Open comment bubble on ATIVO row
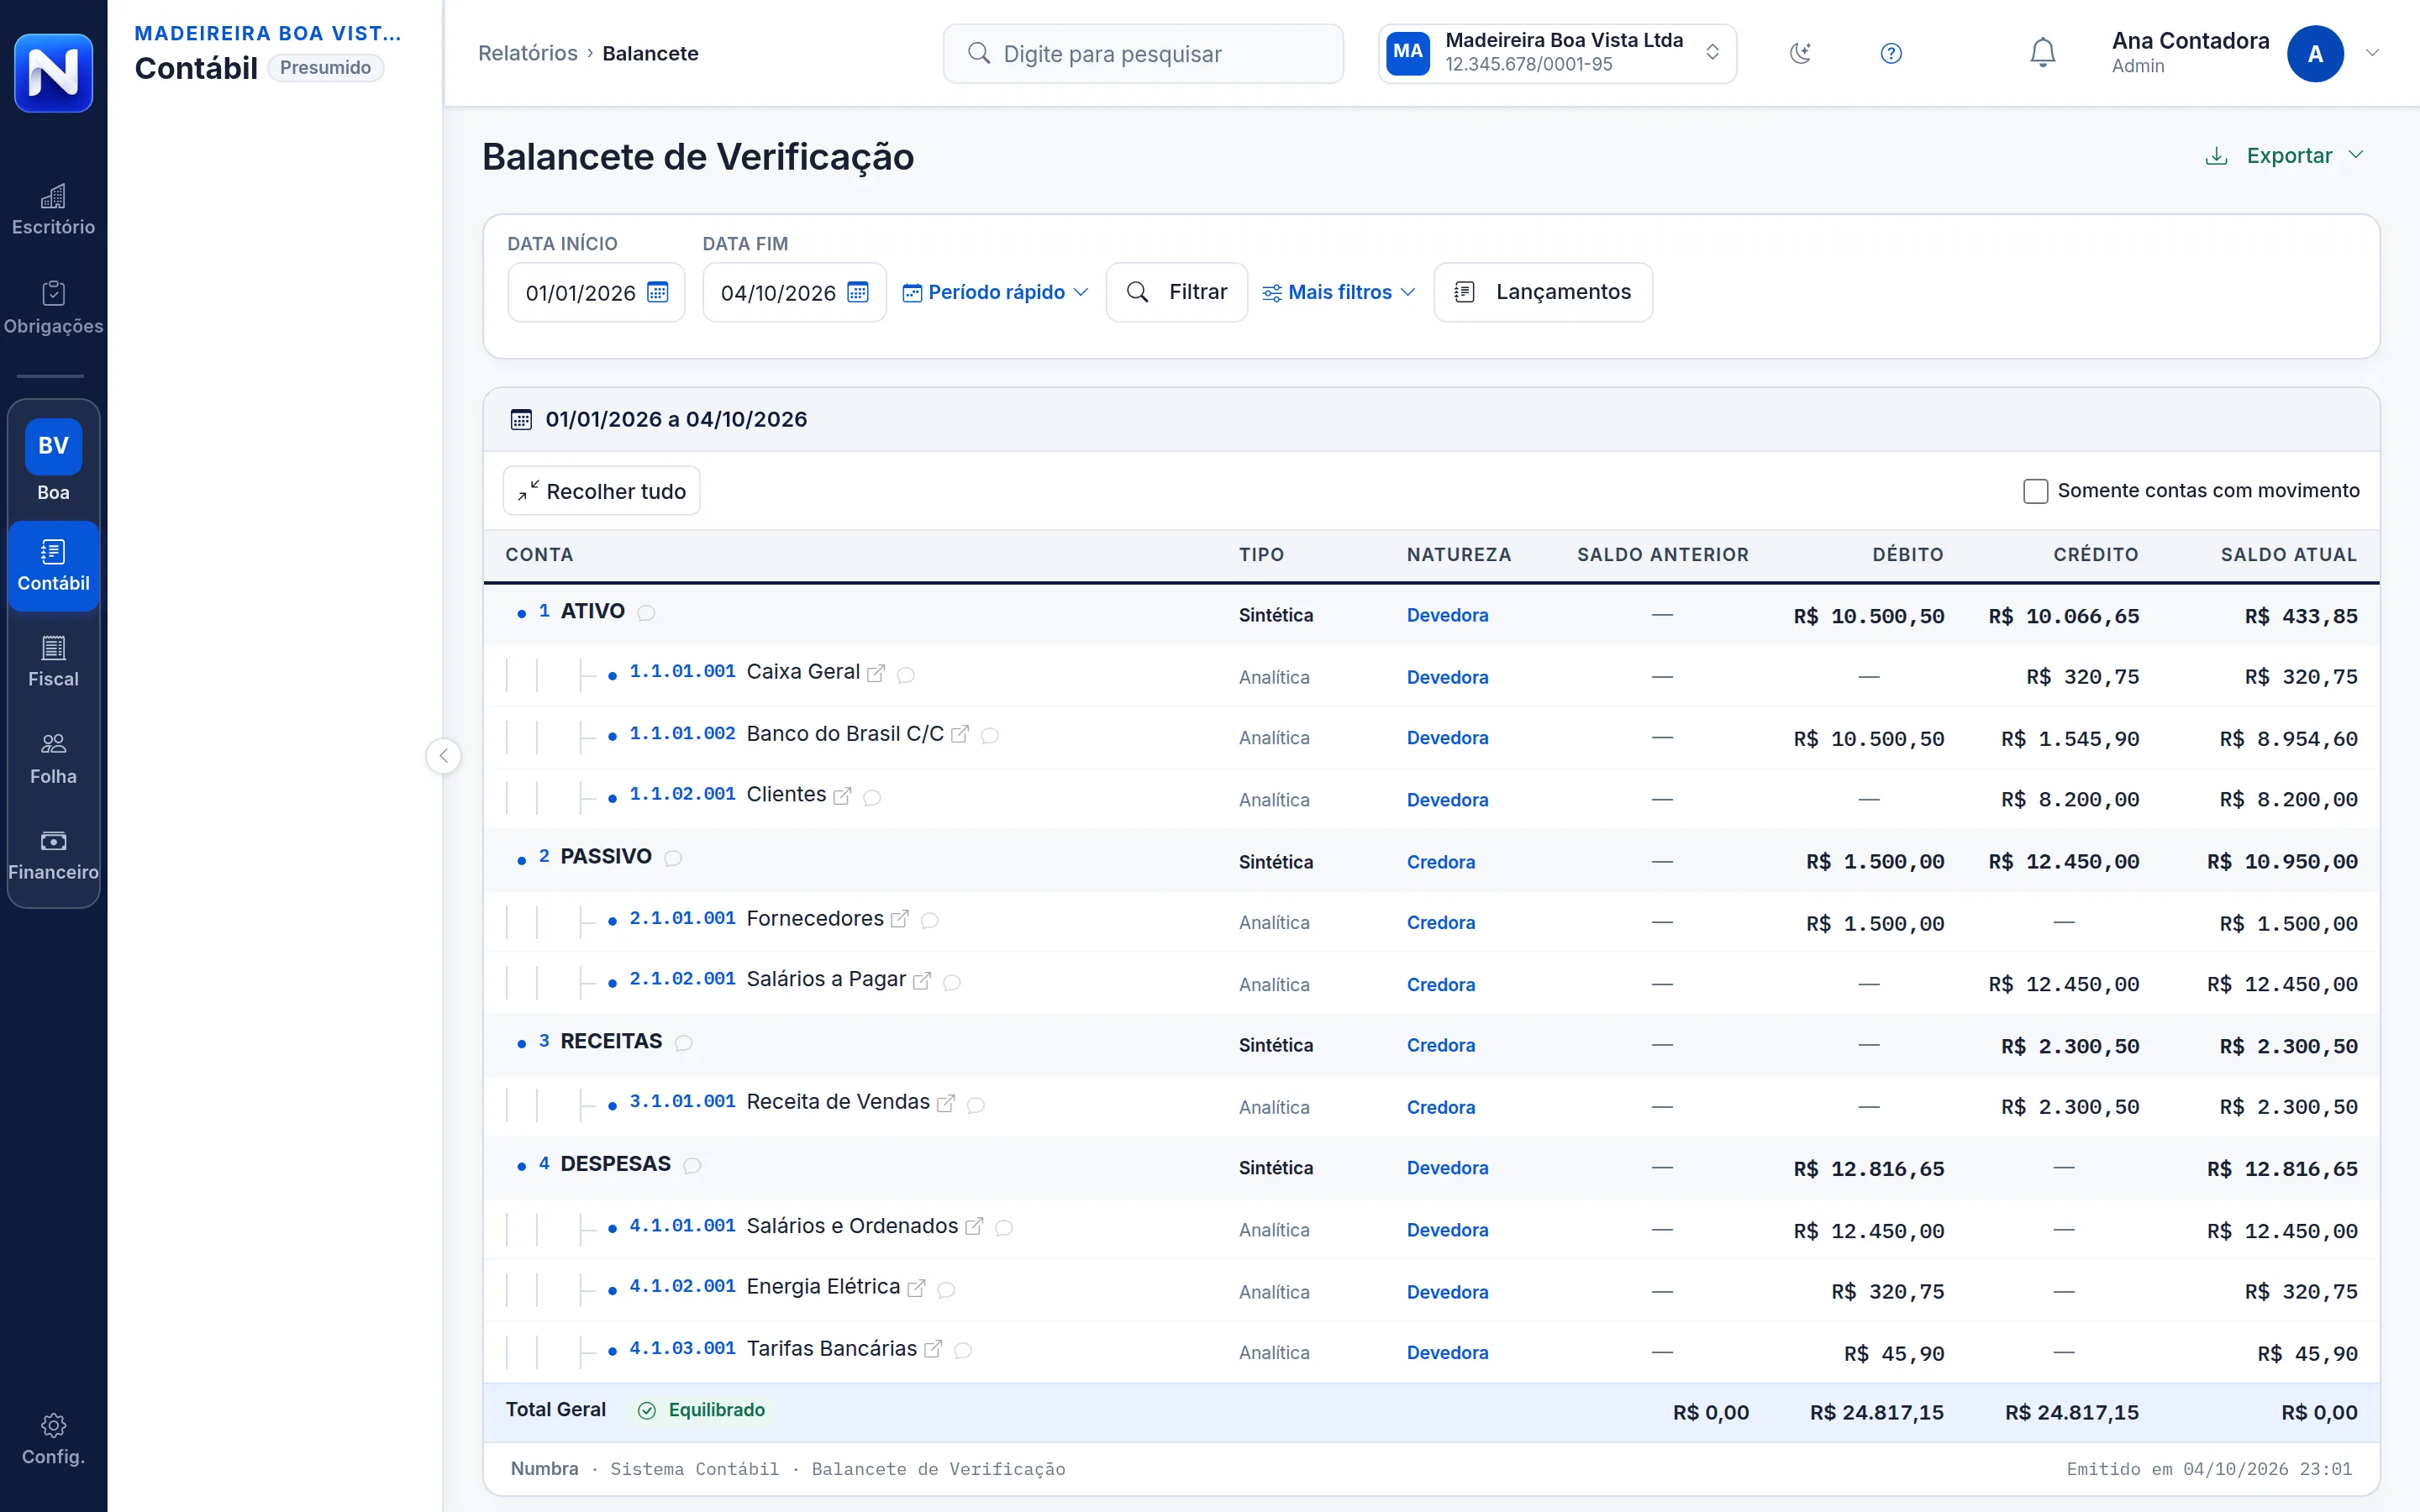This screenshot has width=2420, height=1512. pyautogui.click(x=647, y=613)
